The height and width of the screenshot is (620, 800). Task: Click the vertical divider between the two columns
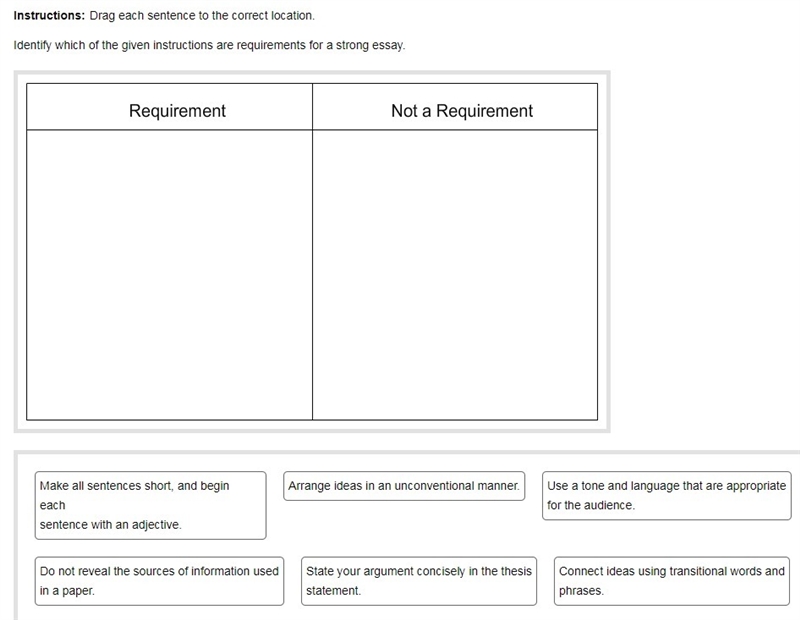(312, 275)
